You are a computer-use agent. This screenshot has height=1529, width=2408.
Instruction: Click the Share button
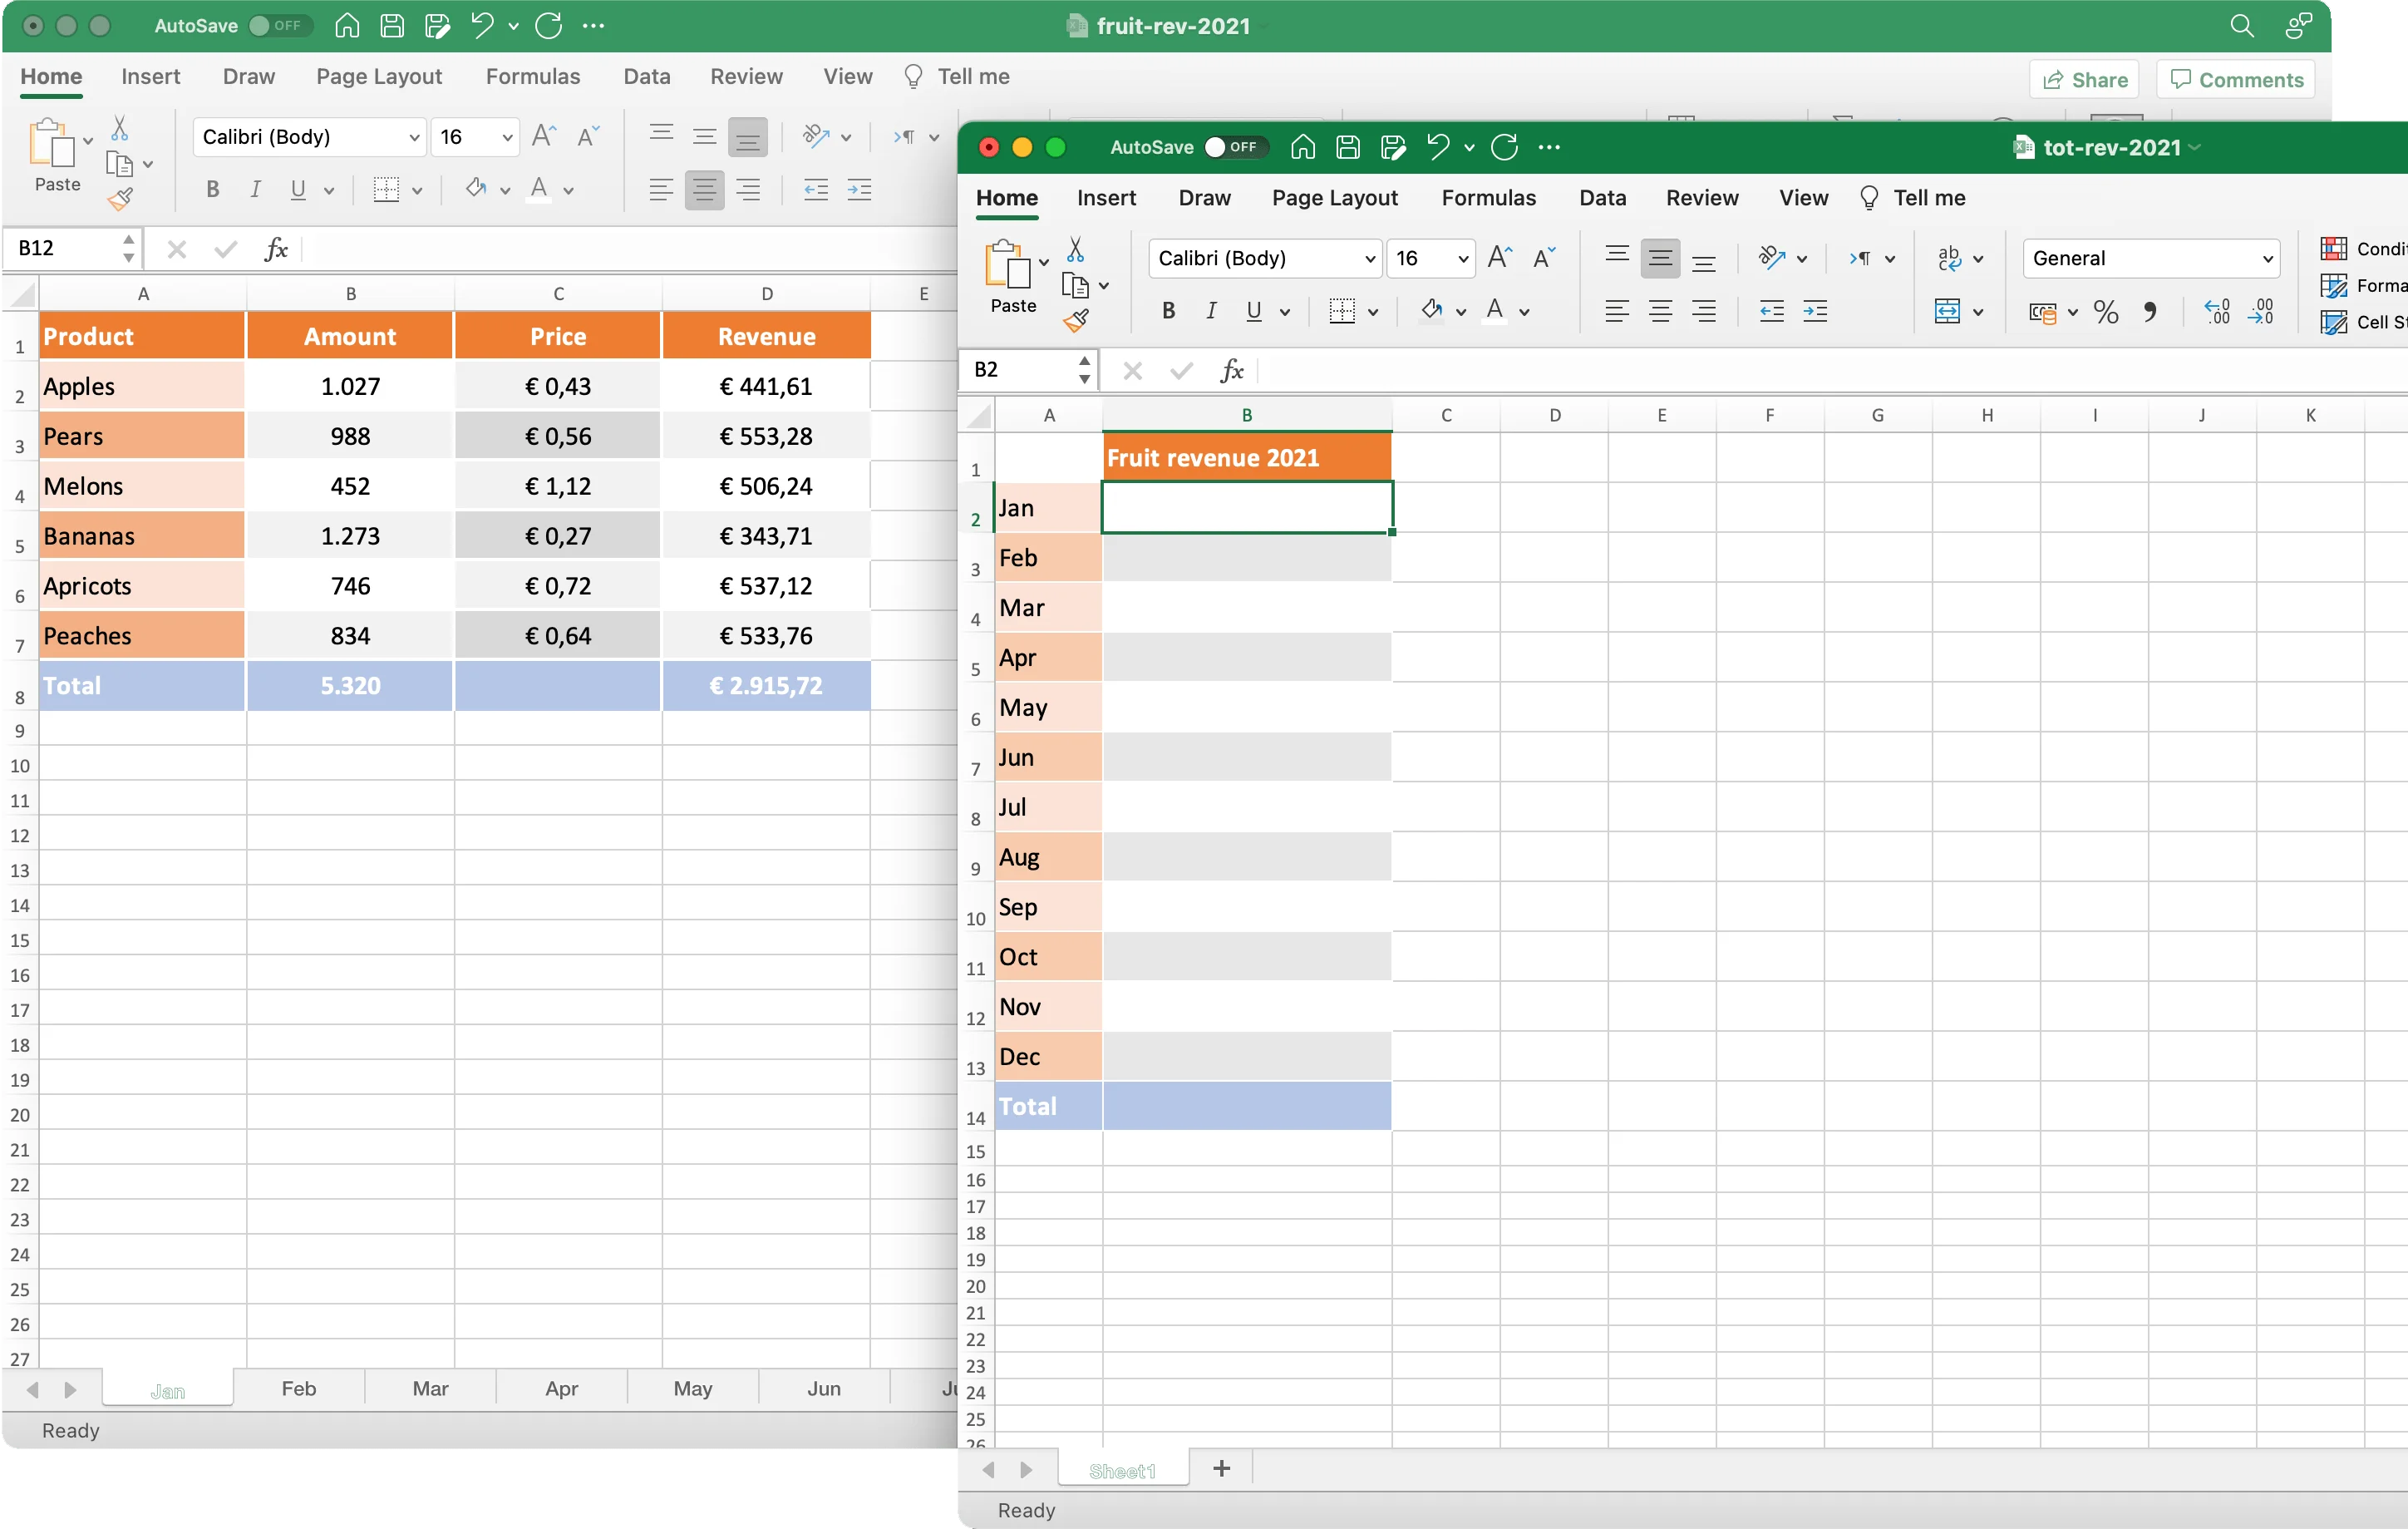tap(2085, 78)
